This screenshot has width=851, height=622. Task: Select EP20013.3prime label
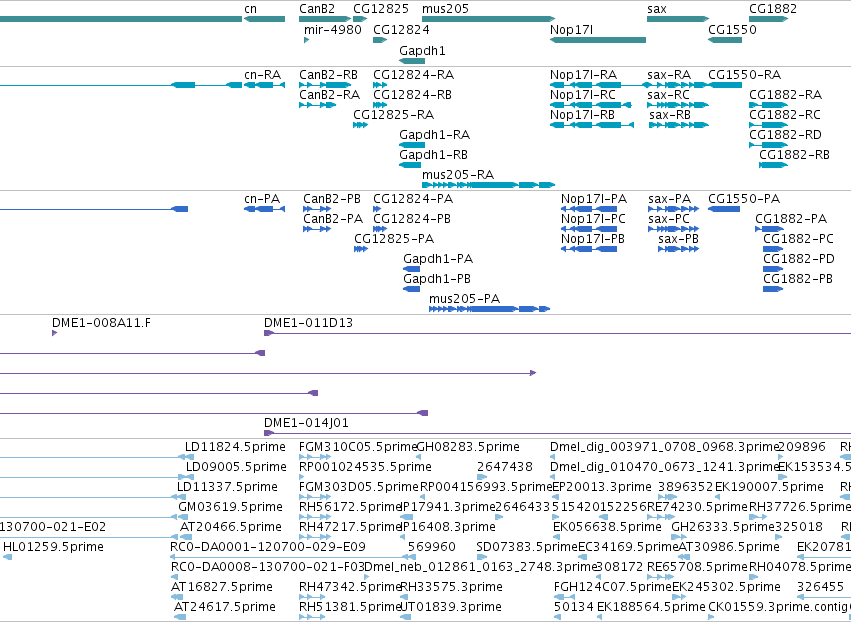[601, 487]
